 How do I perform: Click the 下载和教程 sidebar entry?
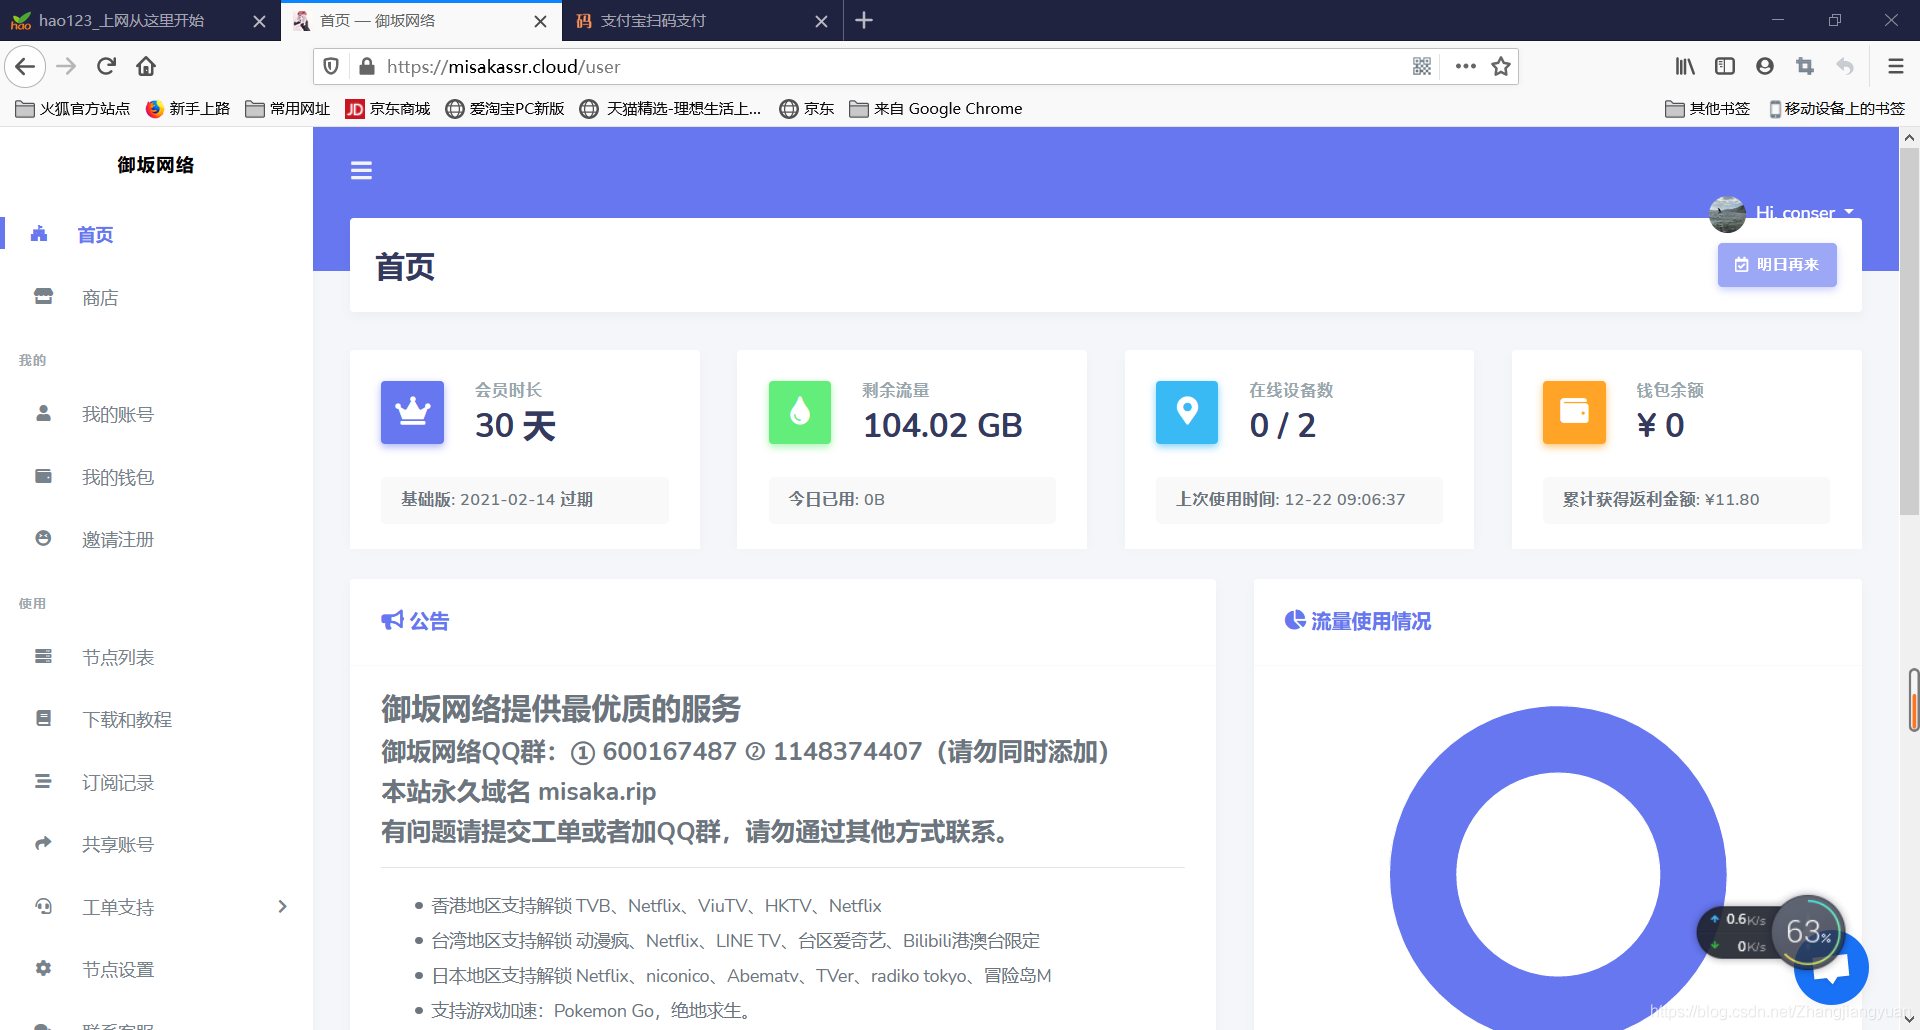click(x=126, y=719)
